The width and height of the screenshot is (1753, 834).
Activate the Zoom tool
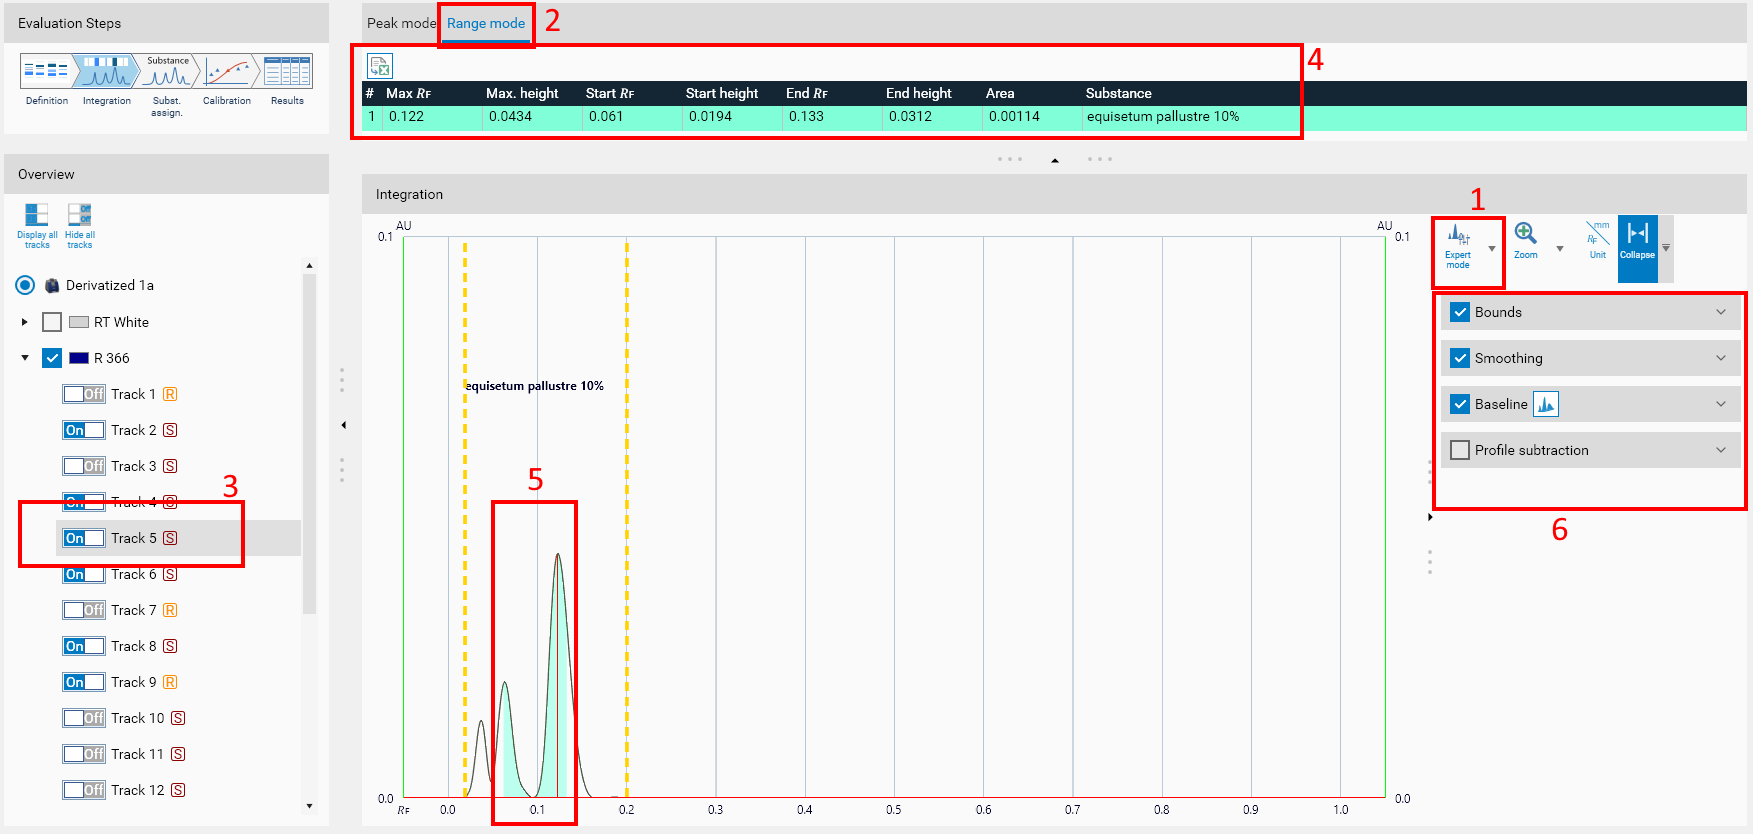point(1525,236)
